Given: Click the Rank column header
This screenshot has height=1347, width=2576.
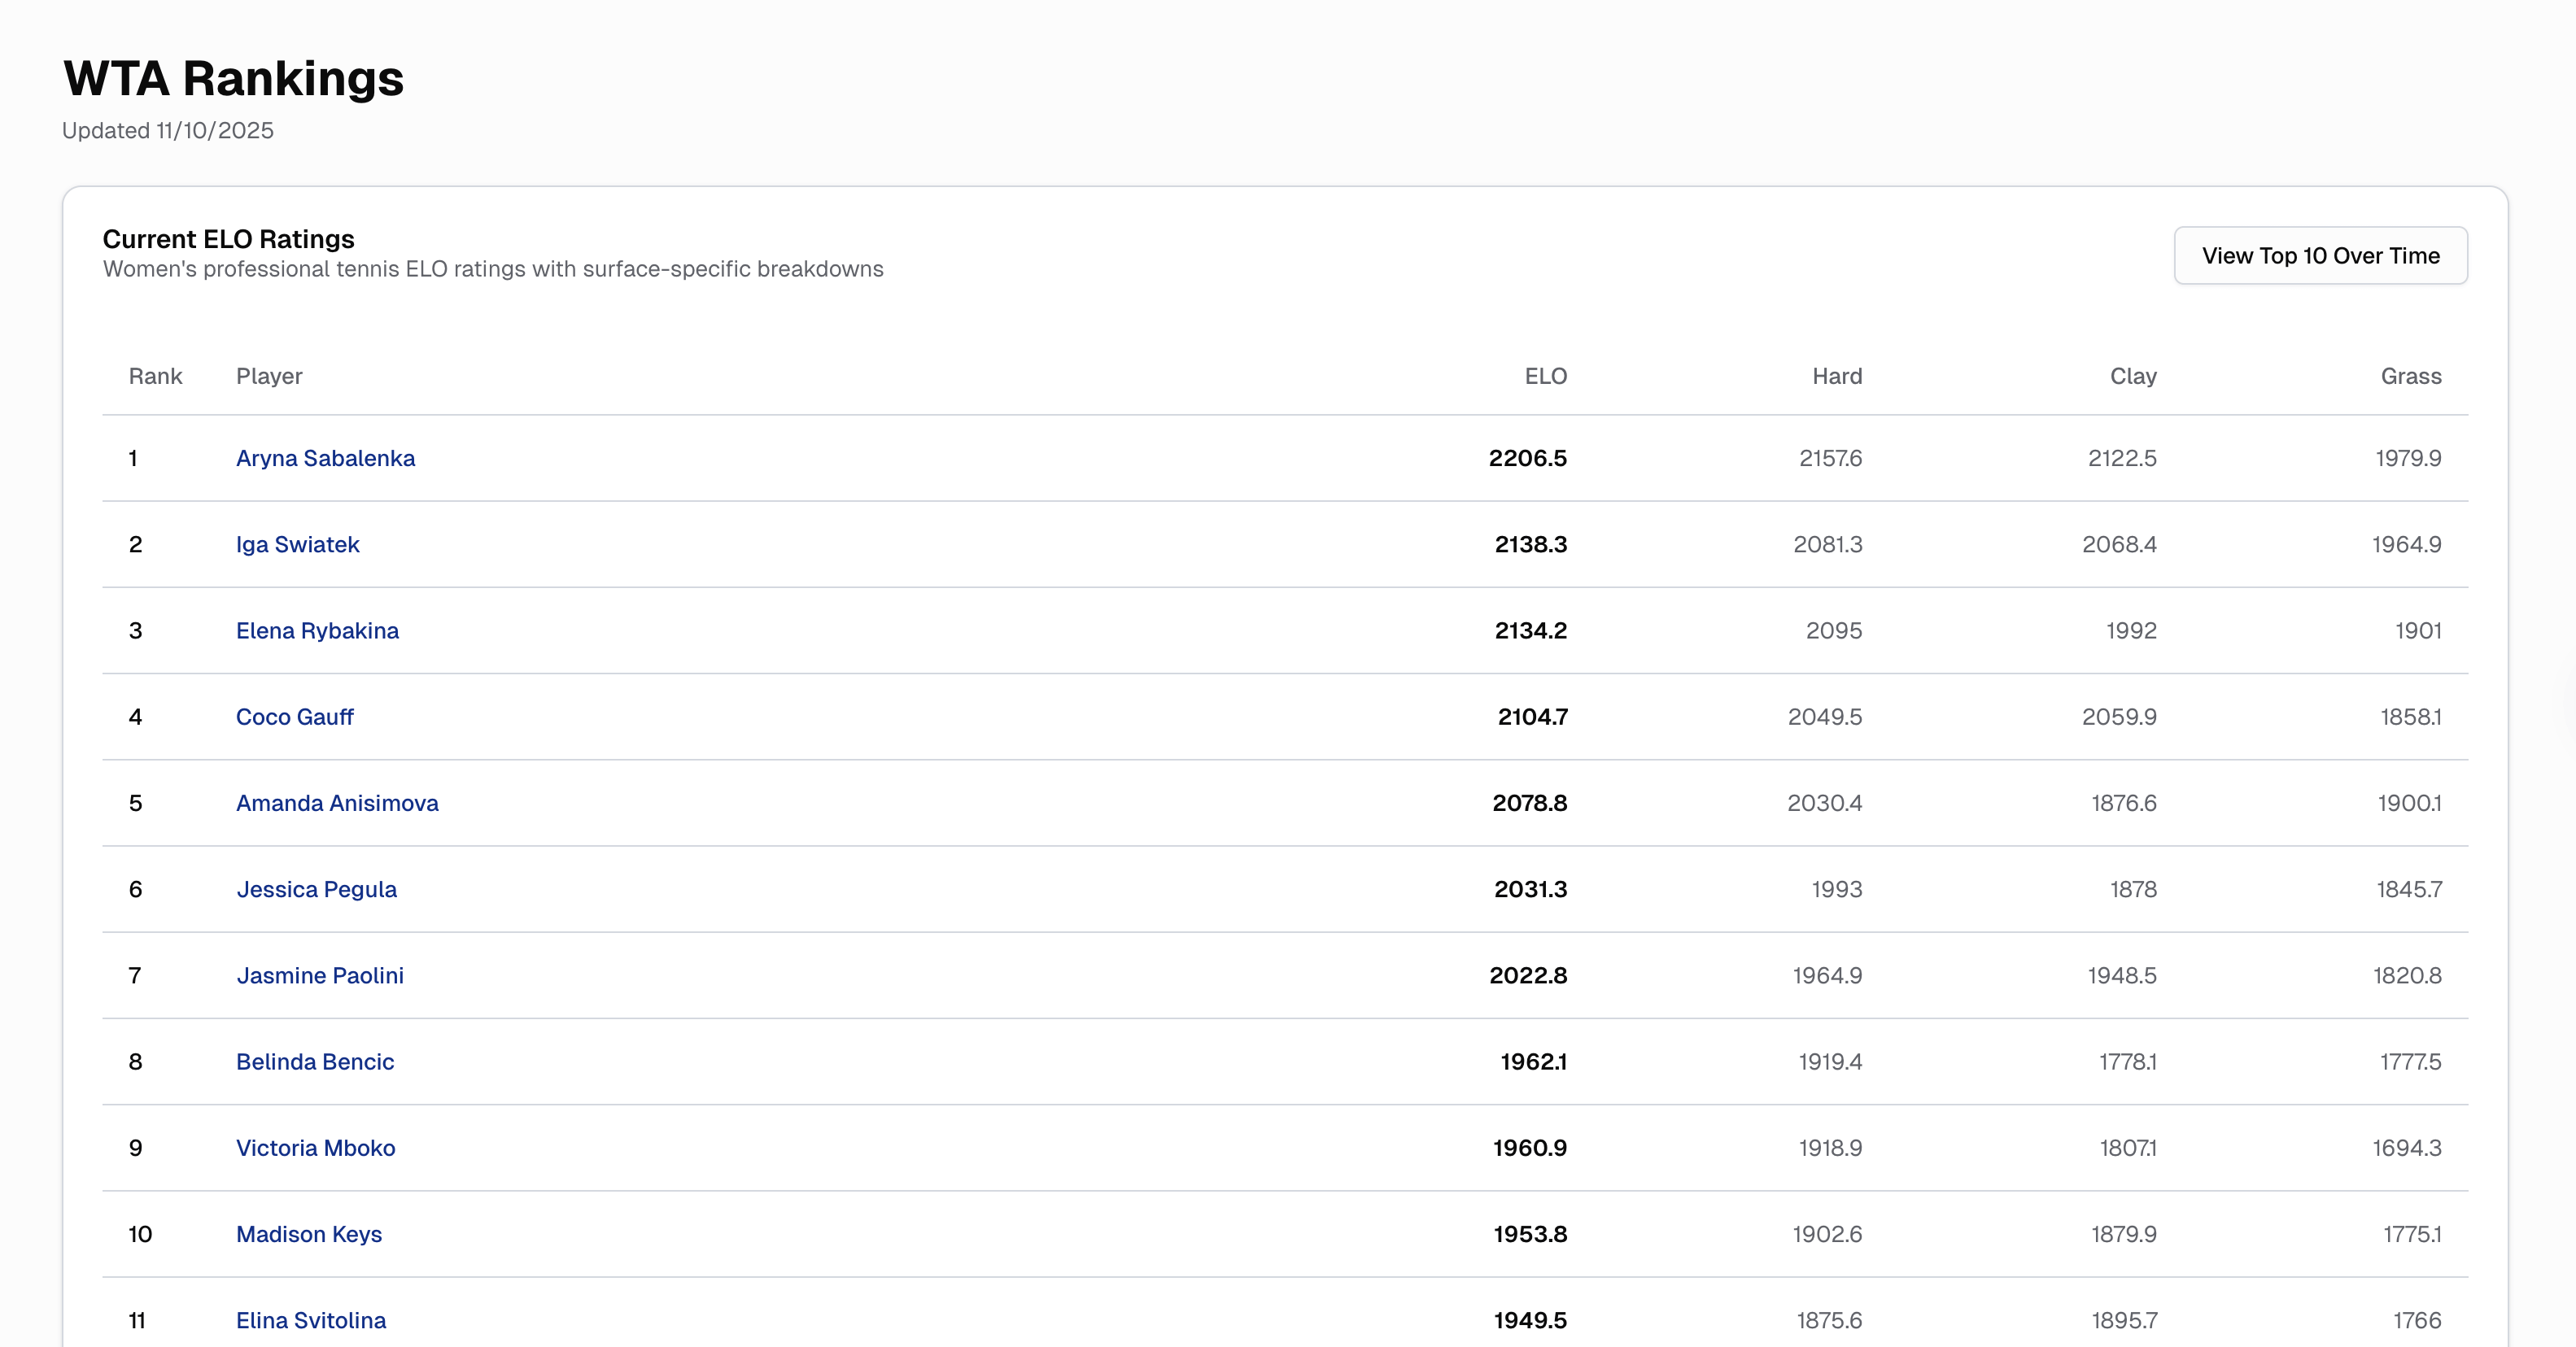Looking at the screenshot, I should pos(155,376).
